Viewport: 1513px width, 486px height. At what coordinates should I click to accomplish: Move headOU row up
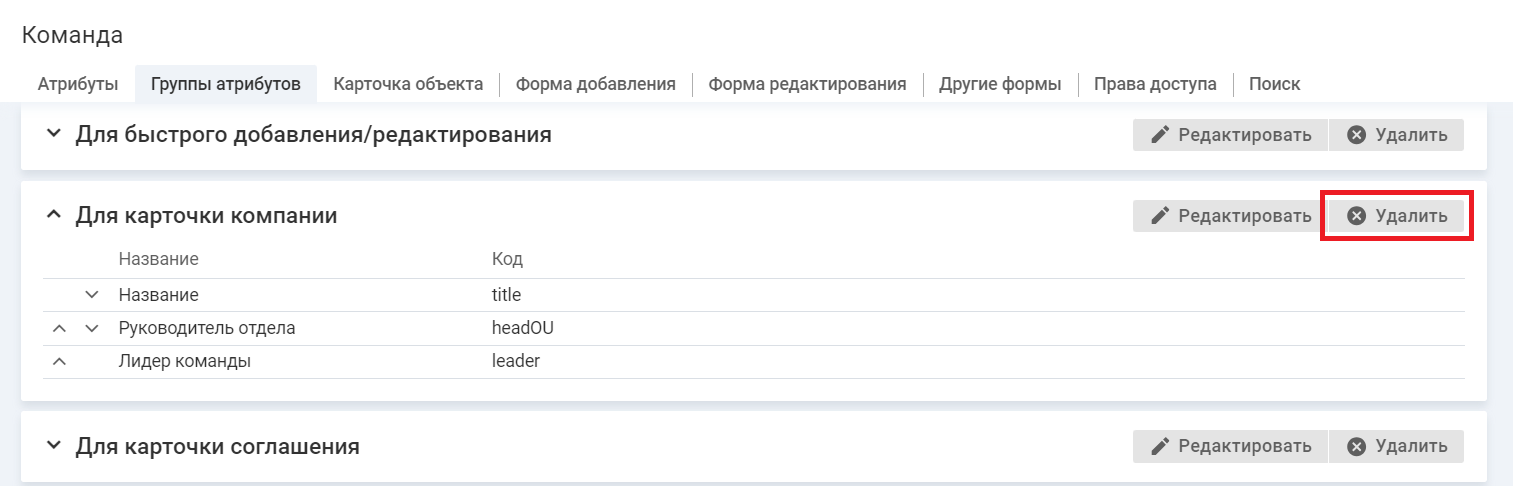point(59,328)
